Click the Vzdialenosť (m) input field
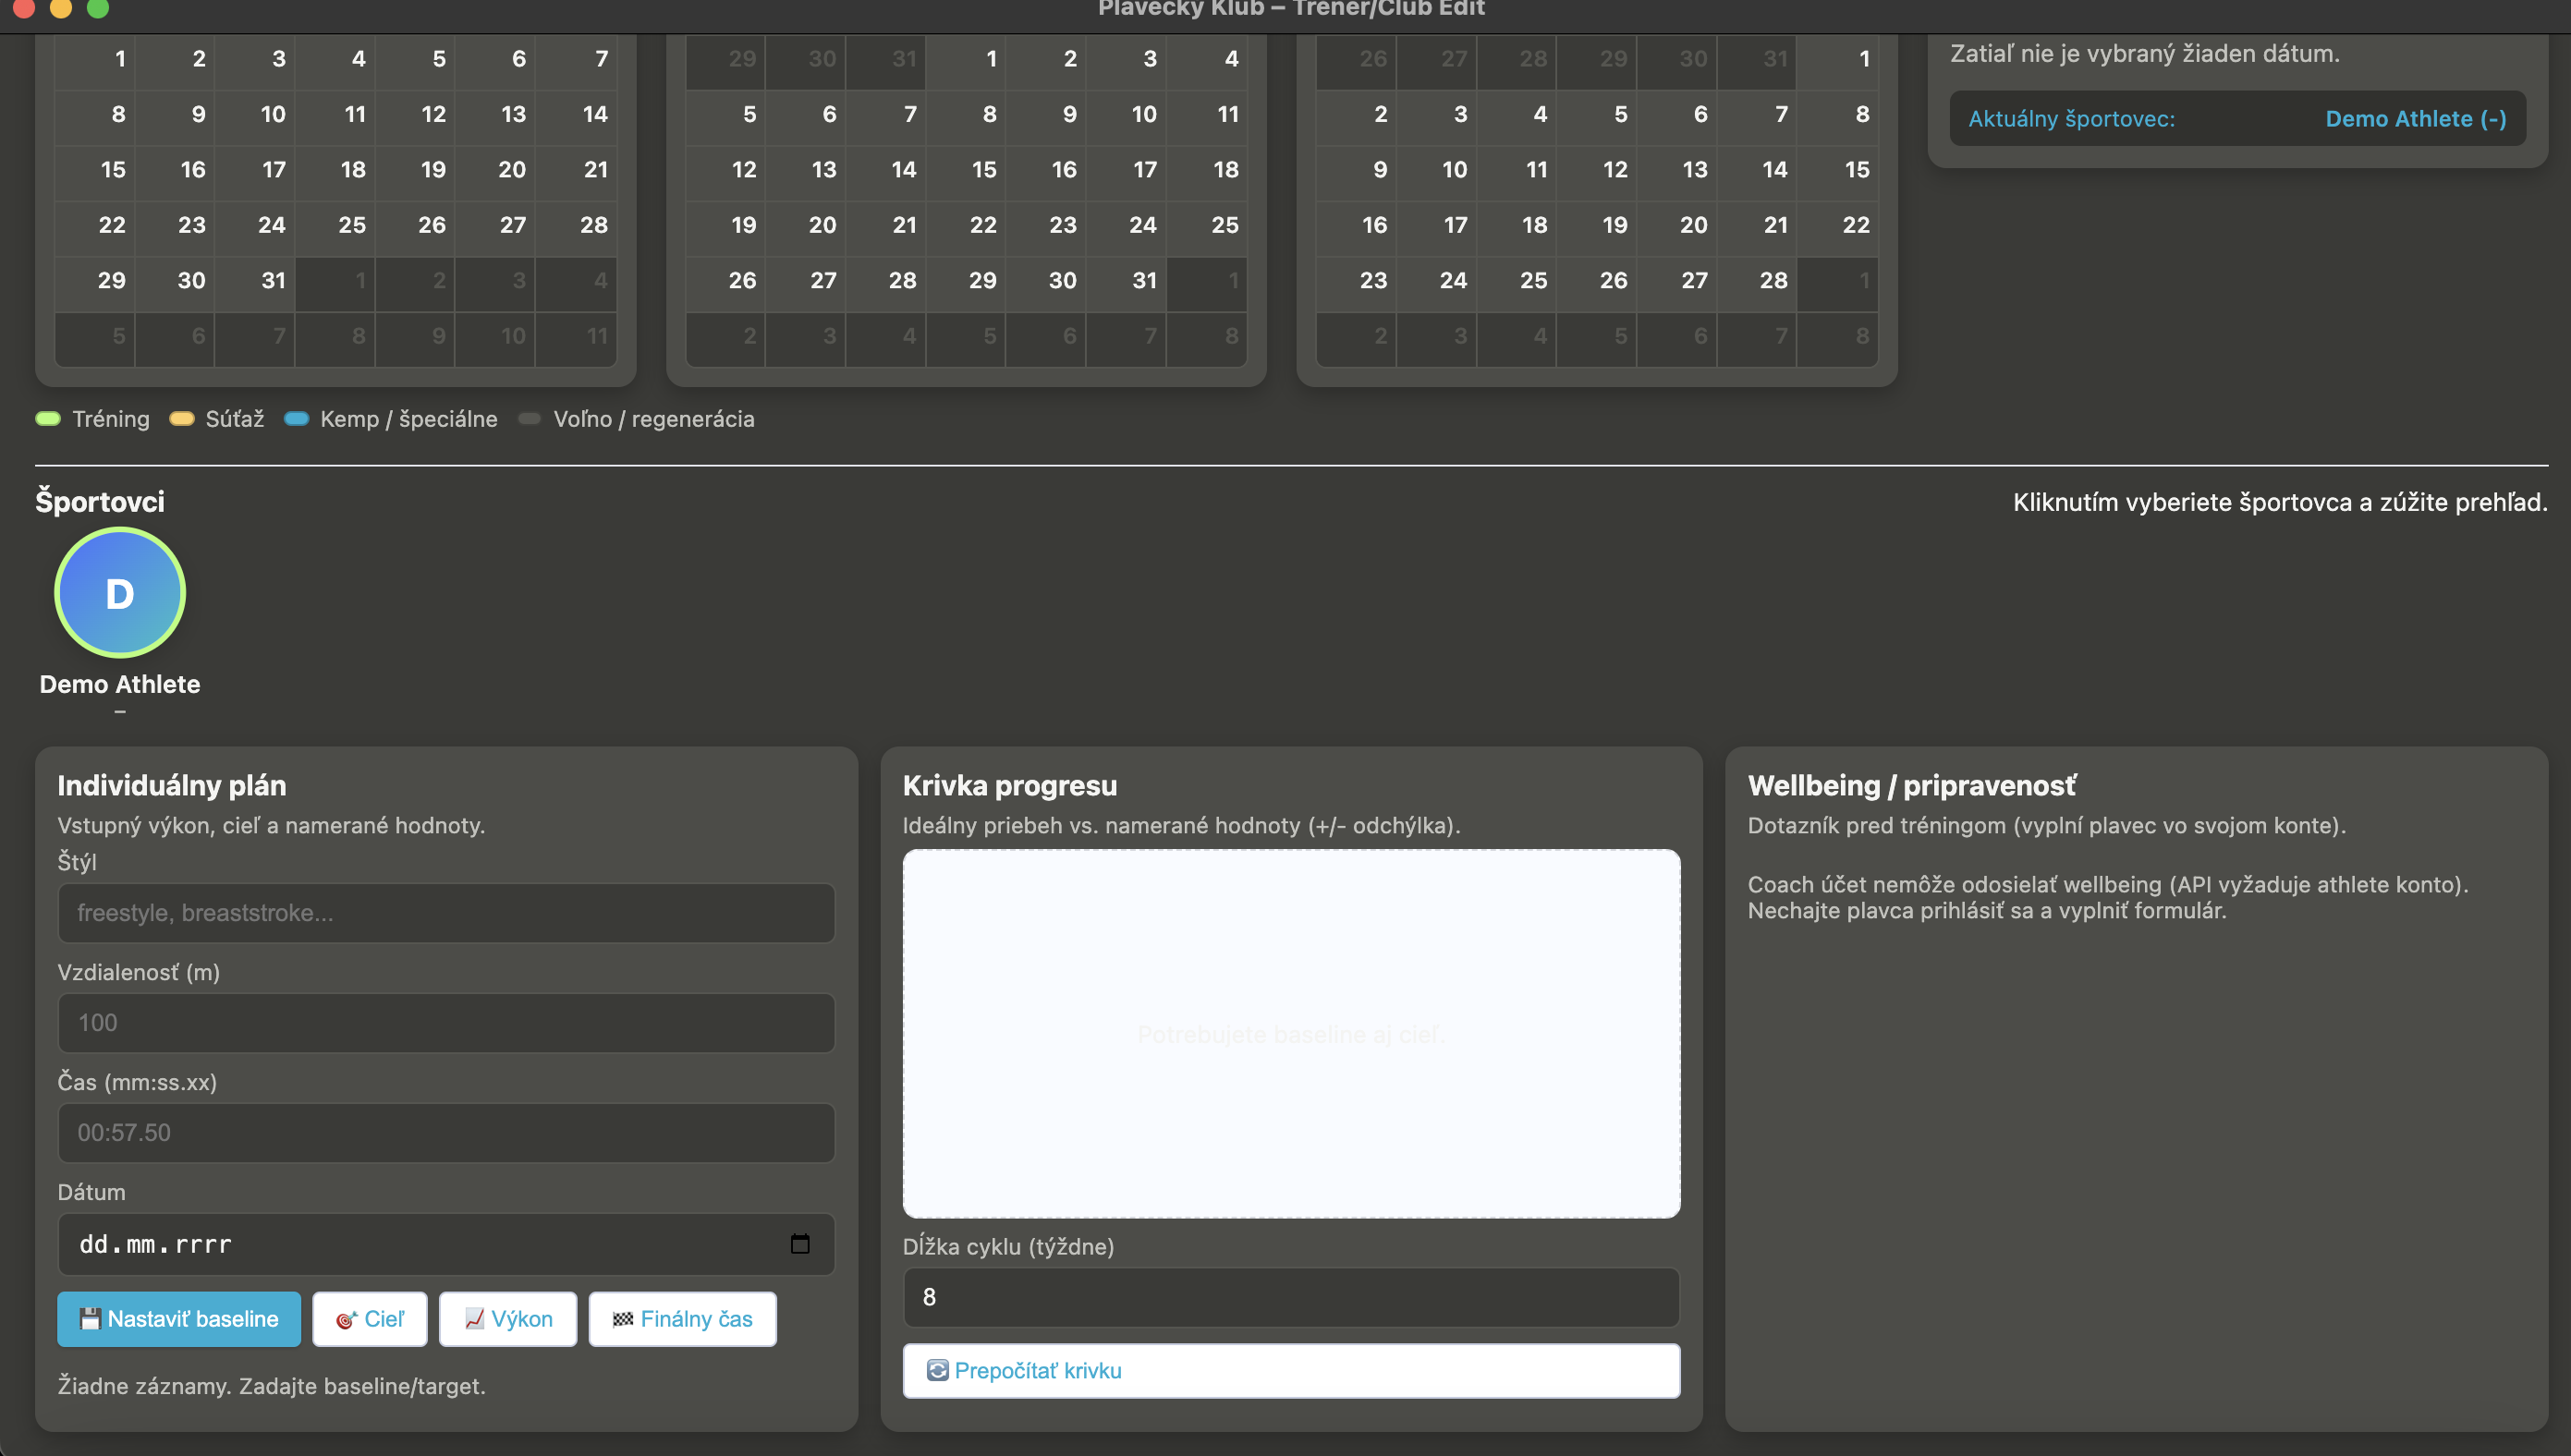 point(446,1023)
